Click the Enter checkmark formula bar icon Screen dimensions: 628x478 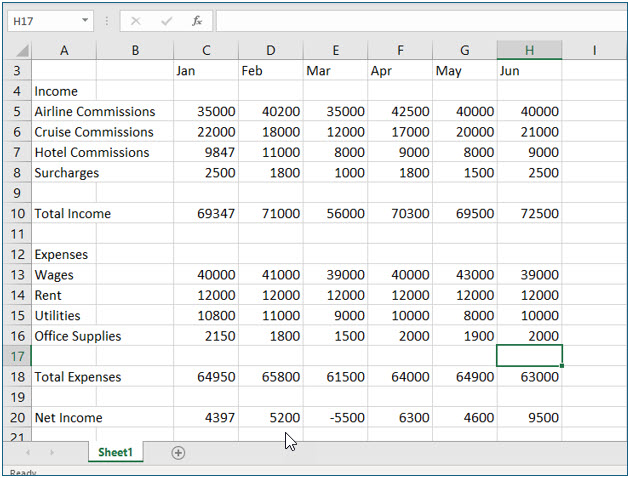(x=166, y=21)
